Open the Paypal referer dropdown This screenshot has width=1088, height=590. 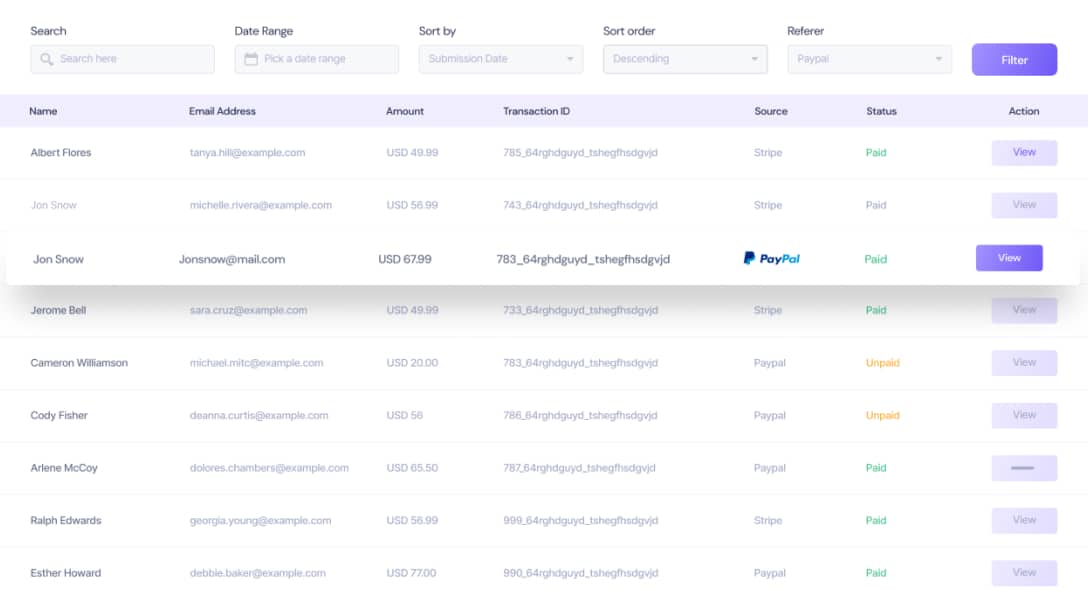(868, 59)
